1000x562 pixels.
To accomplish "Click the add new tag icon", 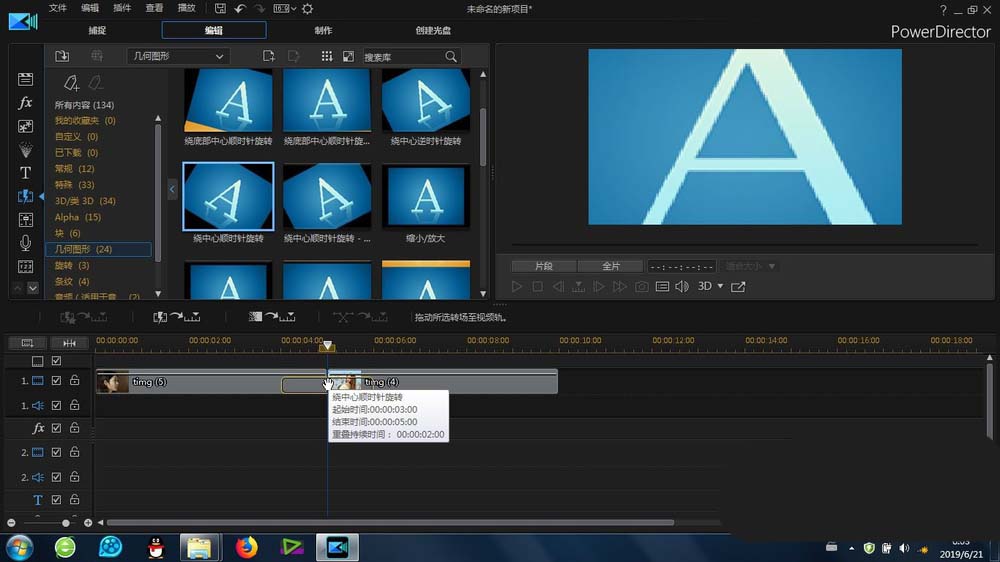I will point(71,82).
